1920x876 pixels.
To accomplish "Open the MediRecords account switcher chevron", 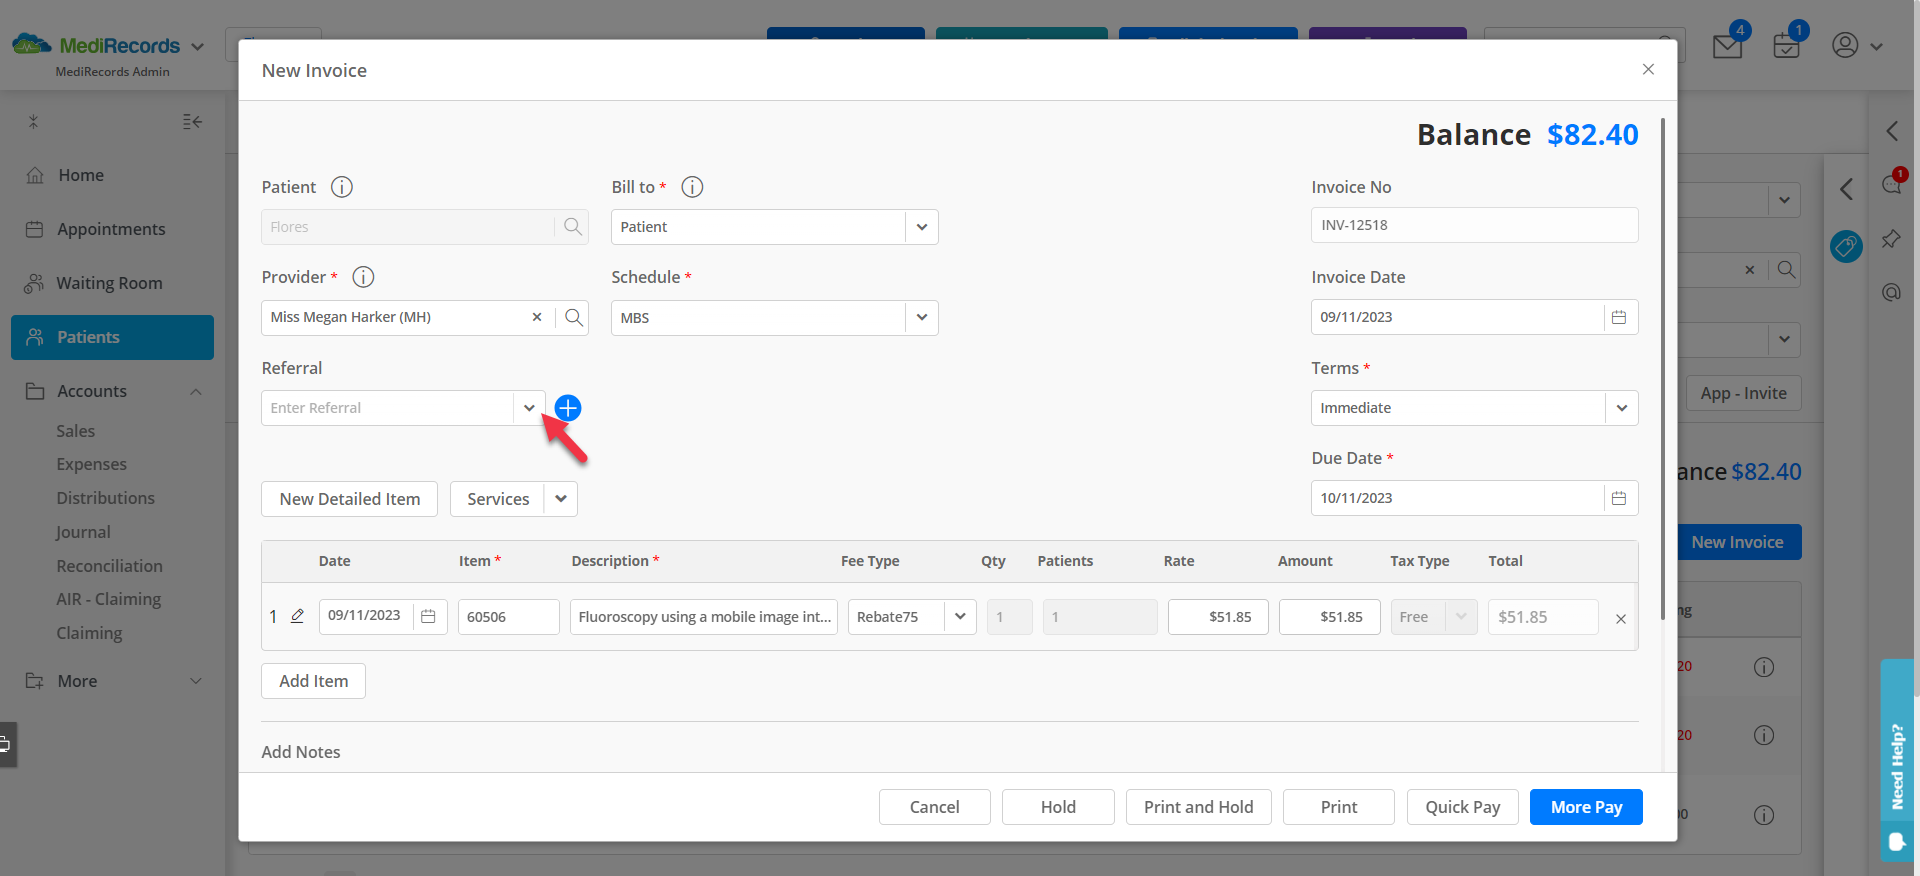I will point(197,46).
